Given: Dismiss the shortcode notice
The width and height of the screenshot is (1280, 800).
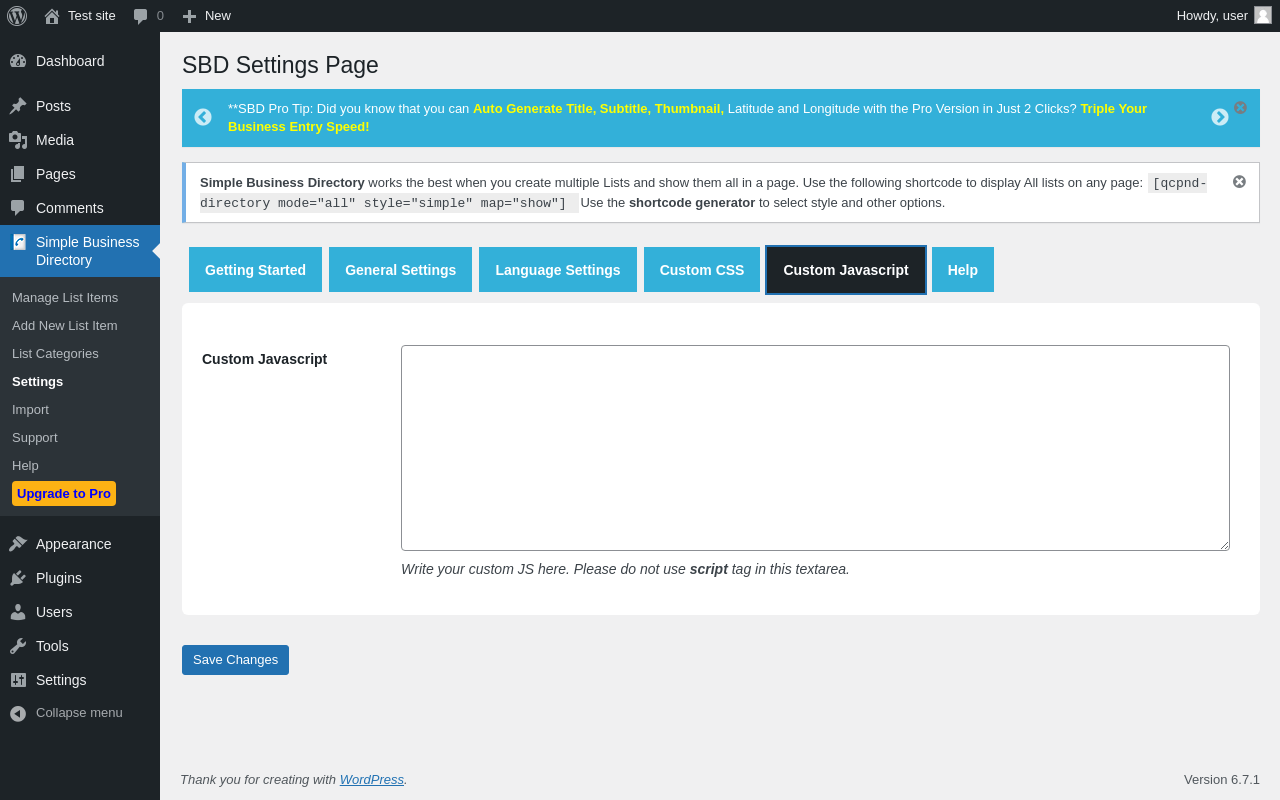Looking at the screenshot, I should pos(1240,182).
